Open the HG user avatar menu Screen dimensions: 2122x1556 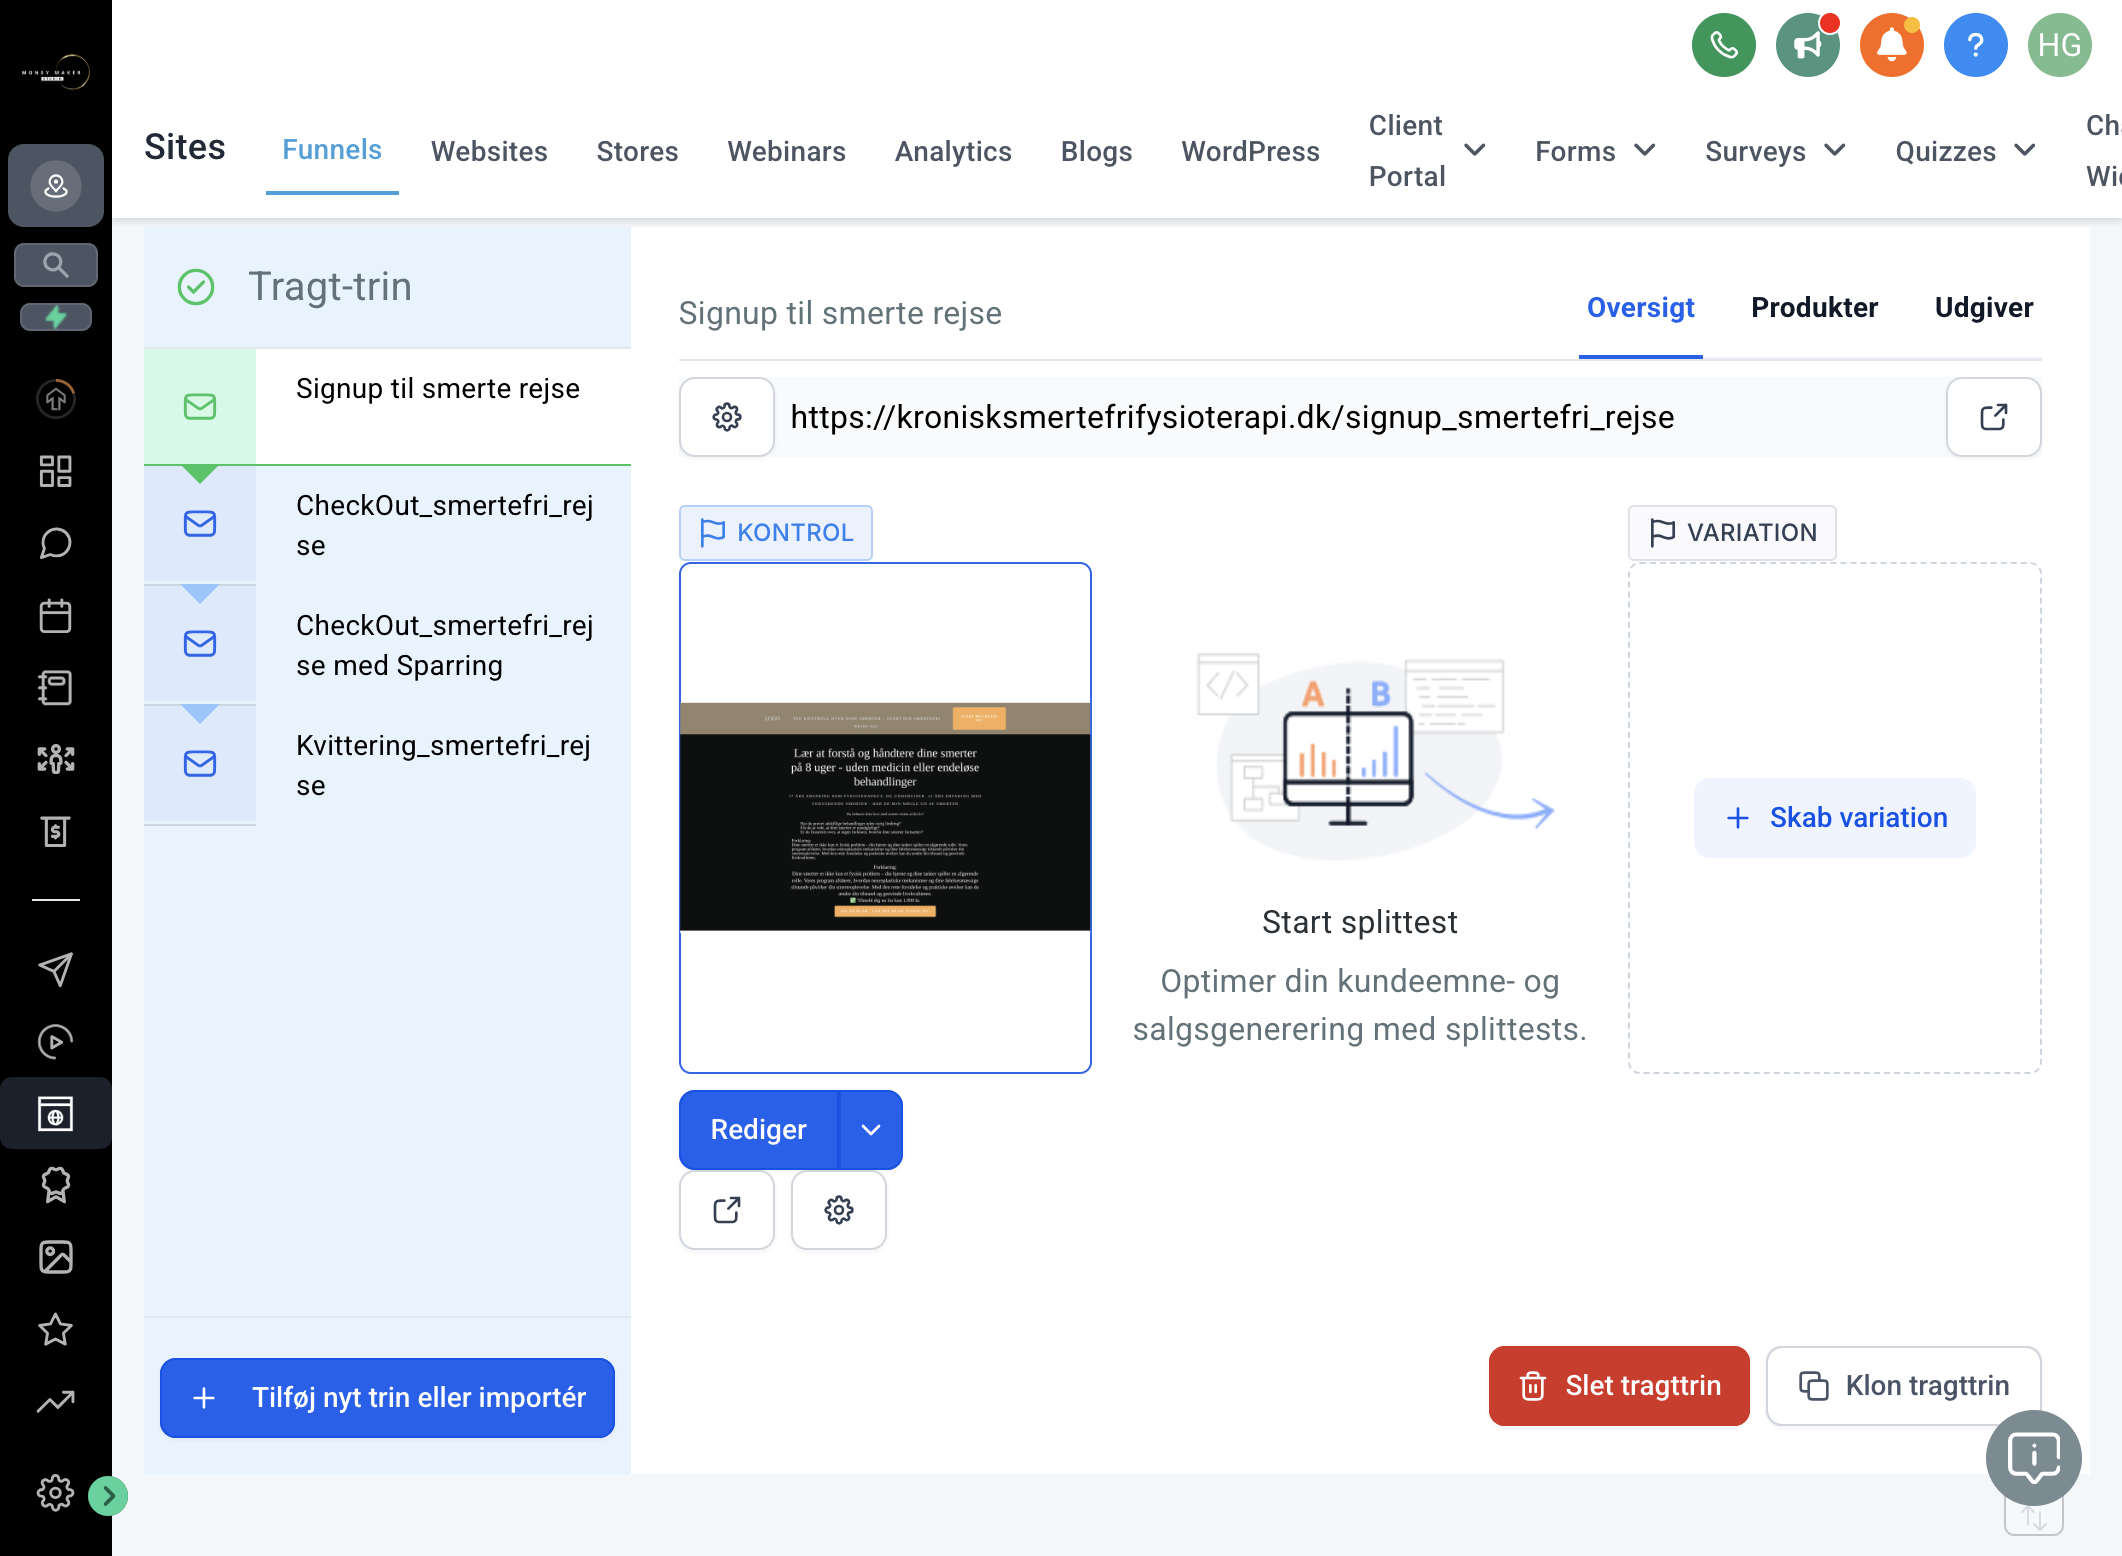point(2059,45)
